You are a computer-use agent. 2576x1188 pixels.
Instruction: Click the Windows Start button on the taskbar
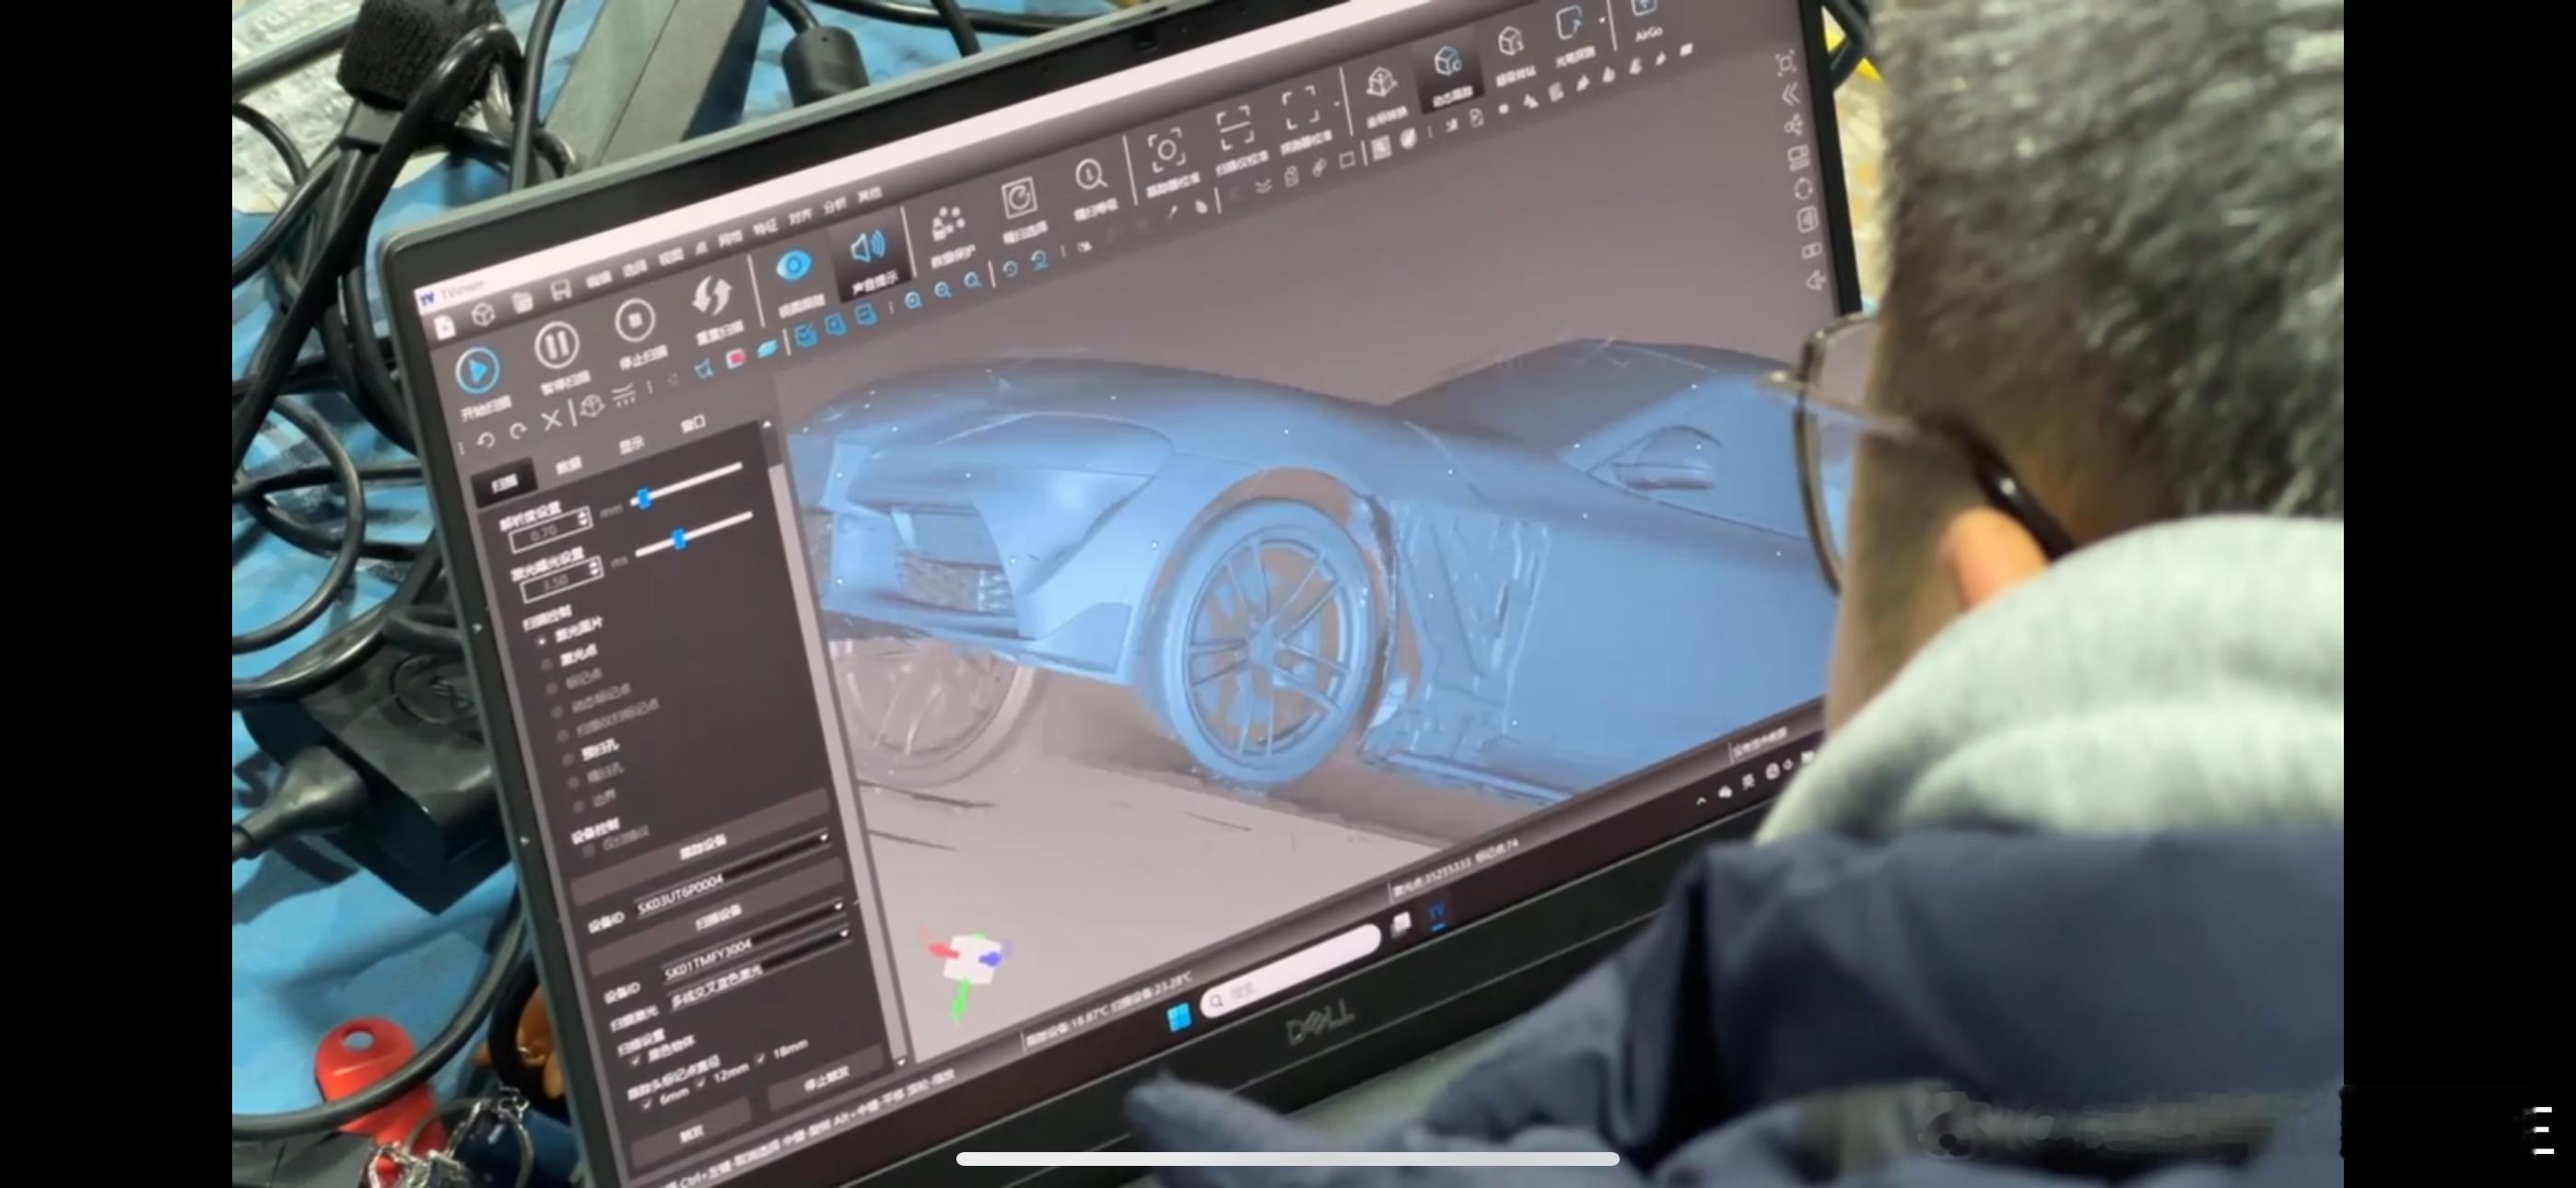click(x=1179, y=1017)
